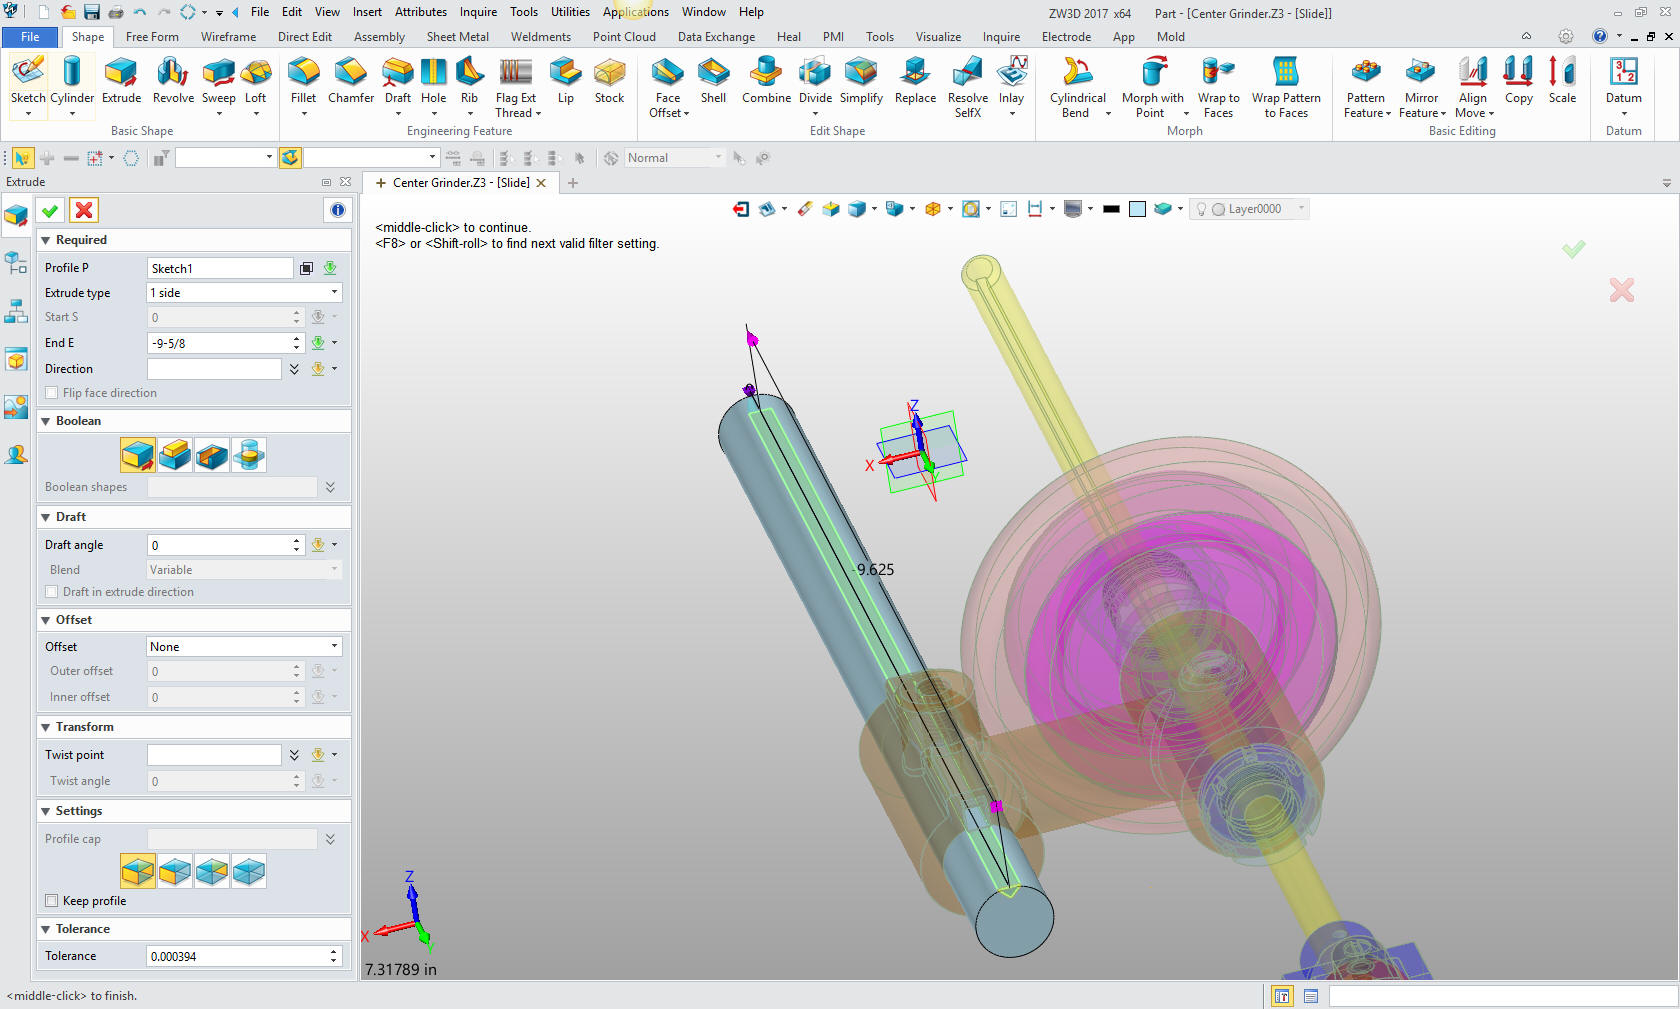The width and height of the screenshot is (1680, 1009).
Task: Switch to the Wireframe ribbon tab
Action: 228,37
